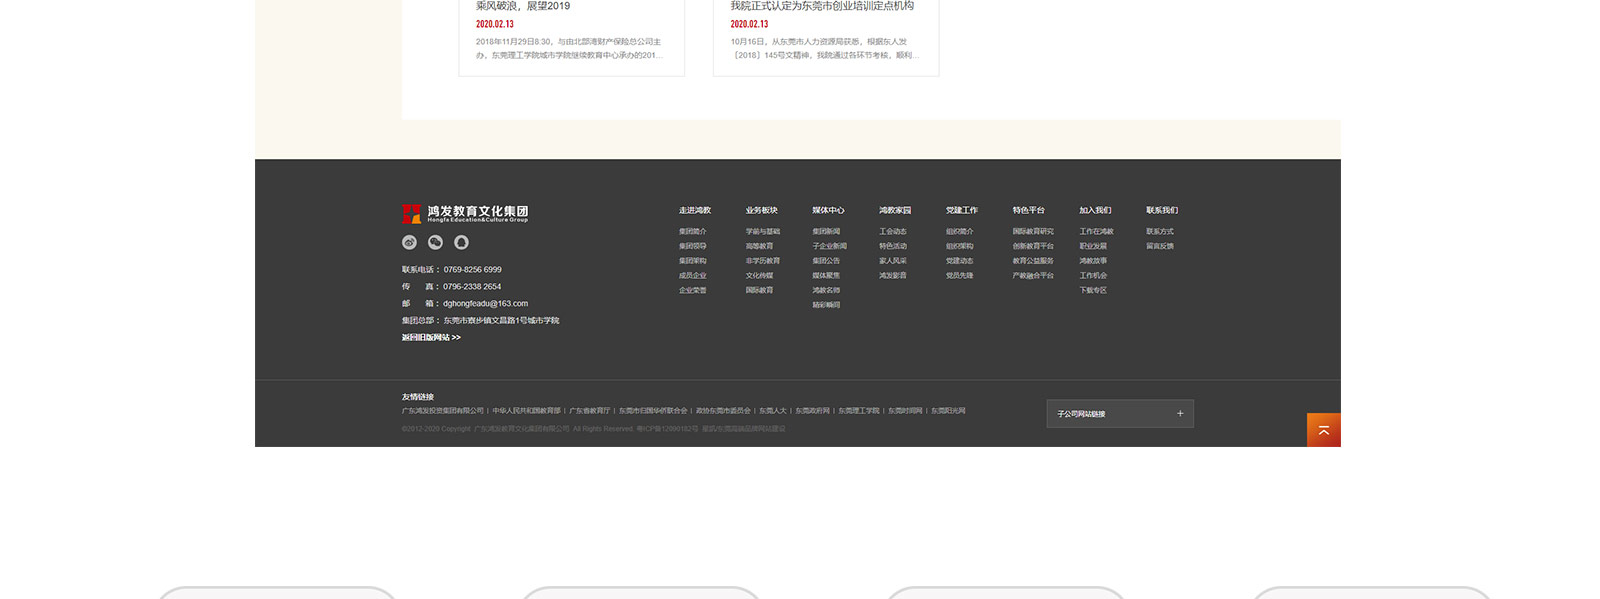Click the orange back-to-top arrow button
1600x599 pixels.
[1323, 430]
